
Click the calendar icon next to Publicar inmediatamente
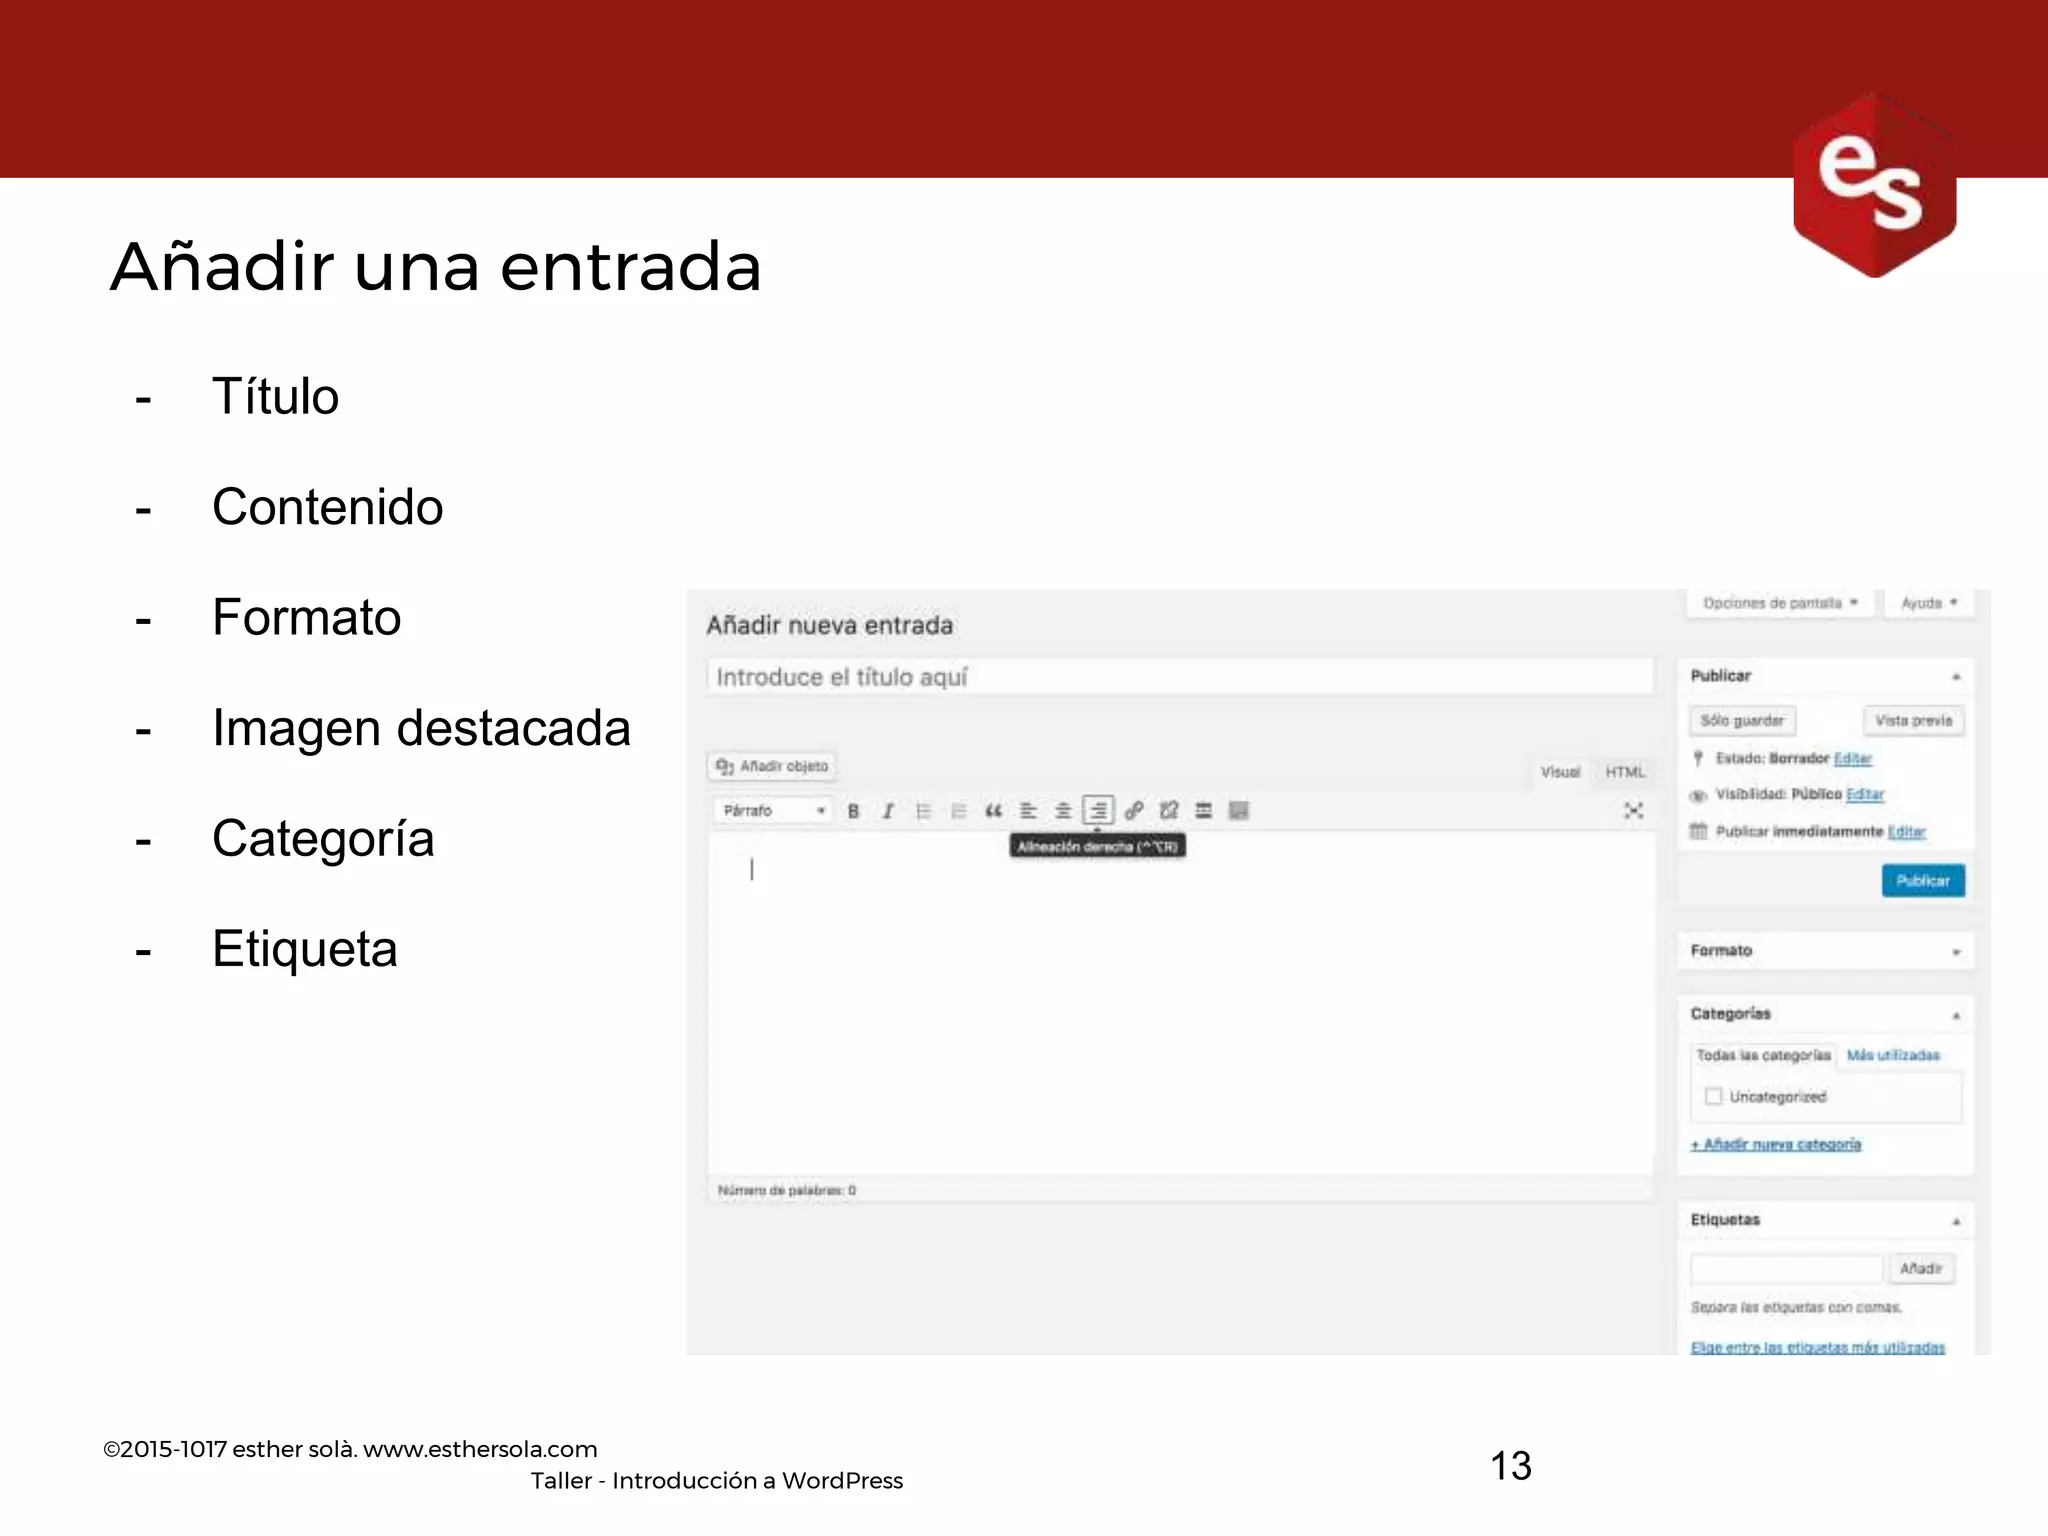pos(1698,832)
